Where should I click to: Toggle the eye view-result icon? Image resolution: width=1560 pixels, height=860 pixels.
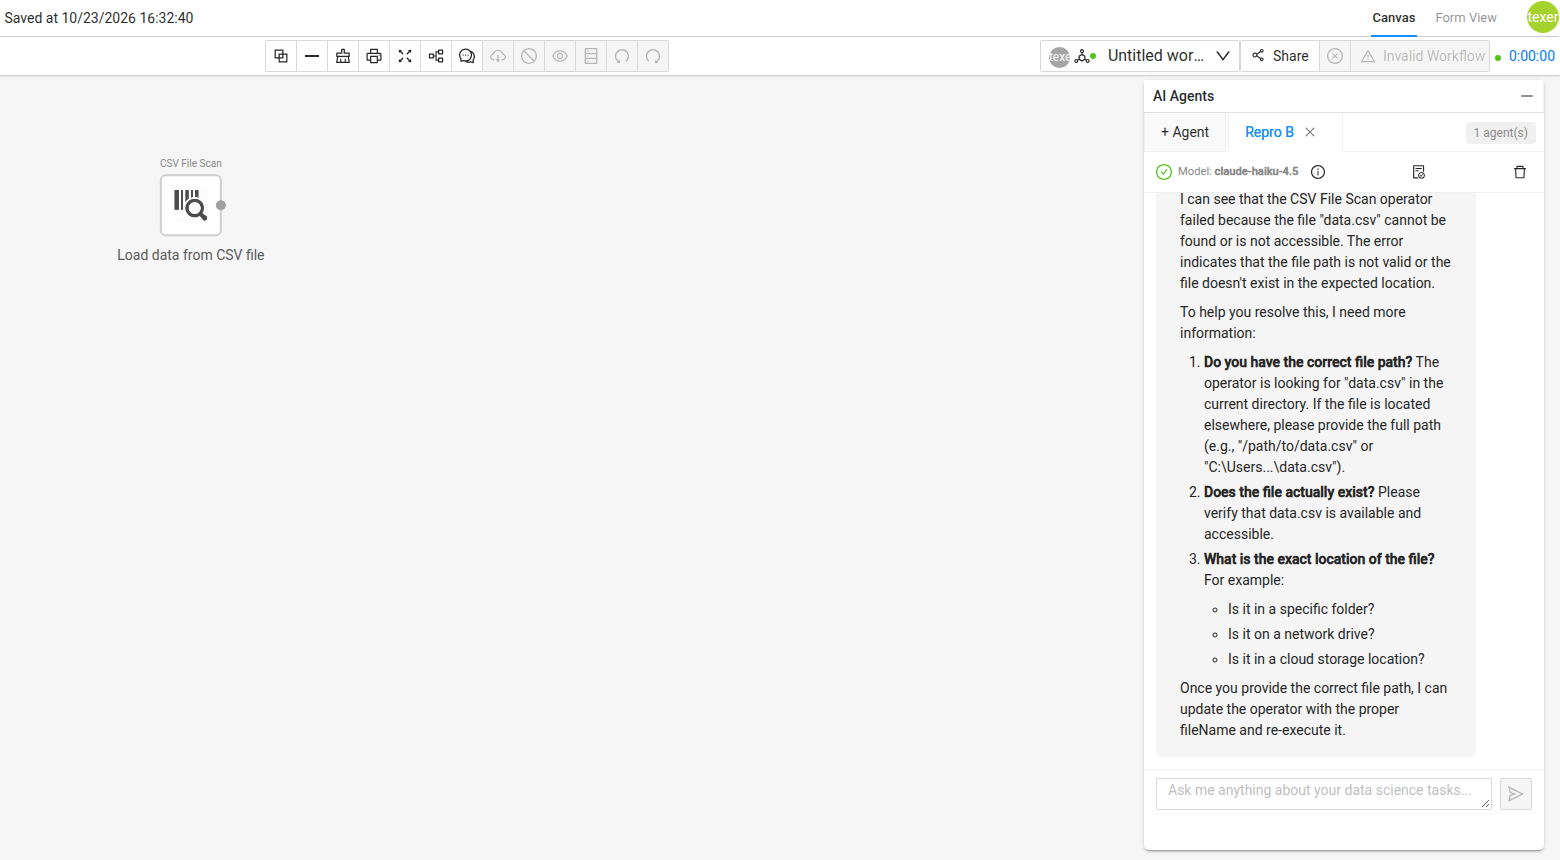pos(560,56)
